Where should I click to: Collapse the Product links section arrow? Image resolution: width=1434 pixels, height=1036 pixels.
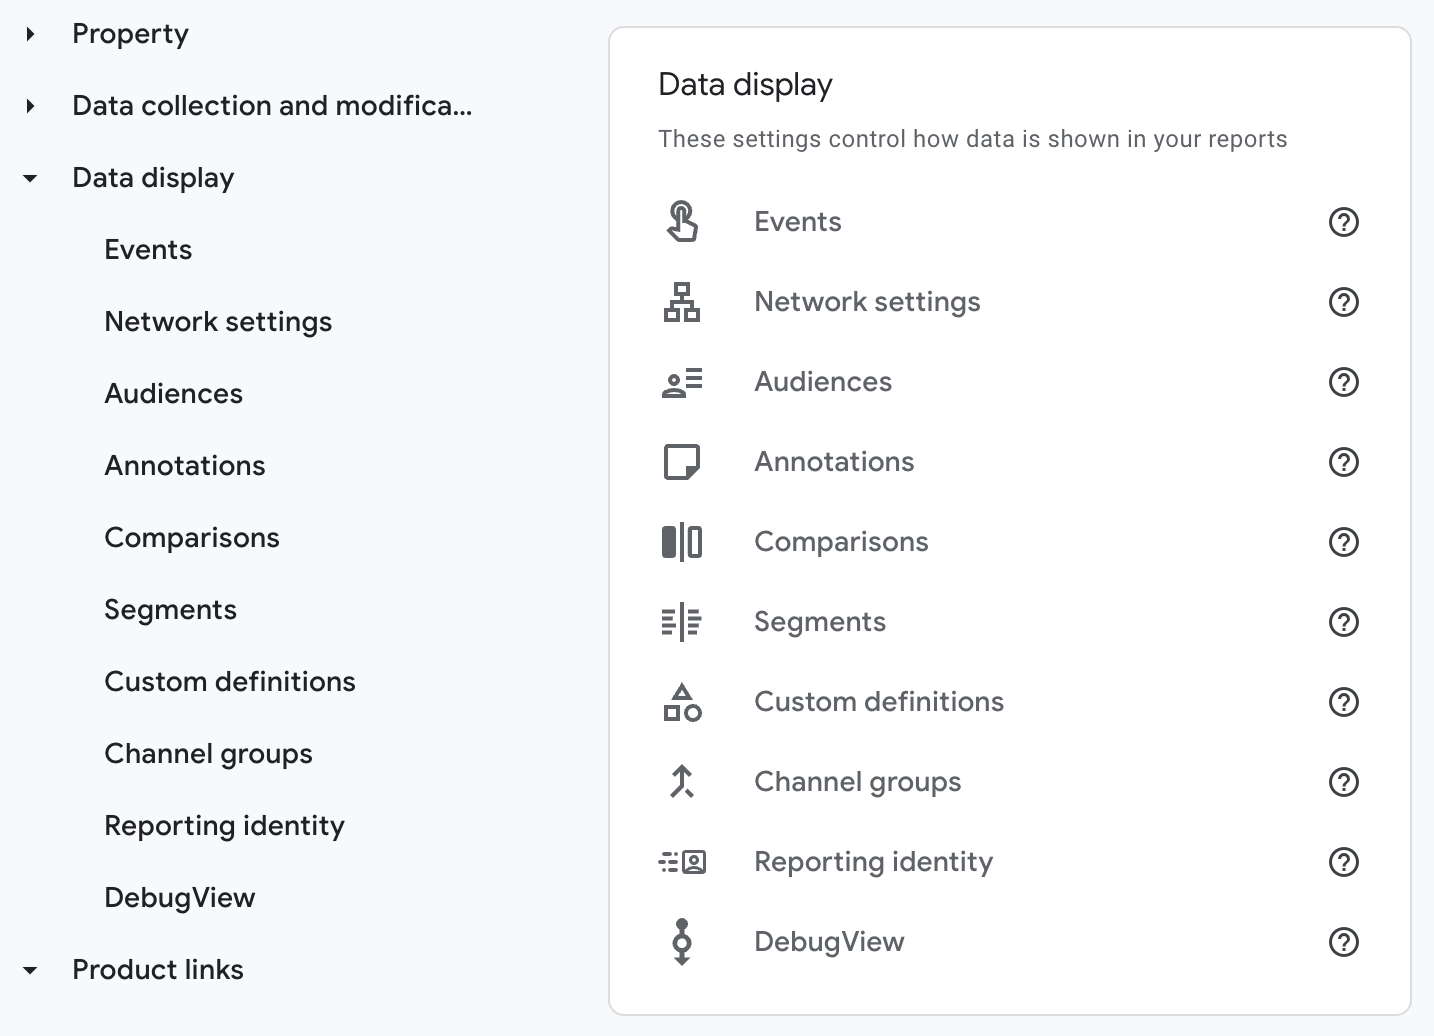[x=31, y=970]
